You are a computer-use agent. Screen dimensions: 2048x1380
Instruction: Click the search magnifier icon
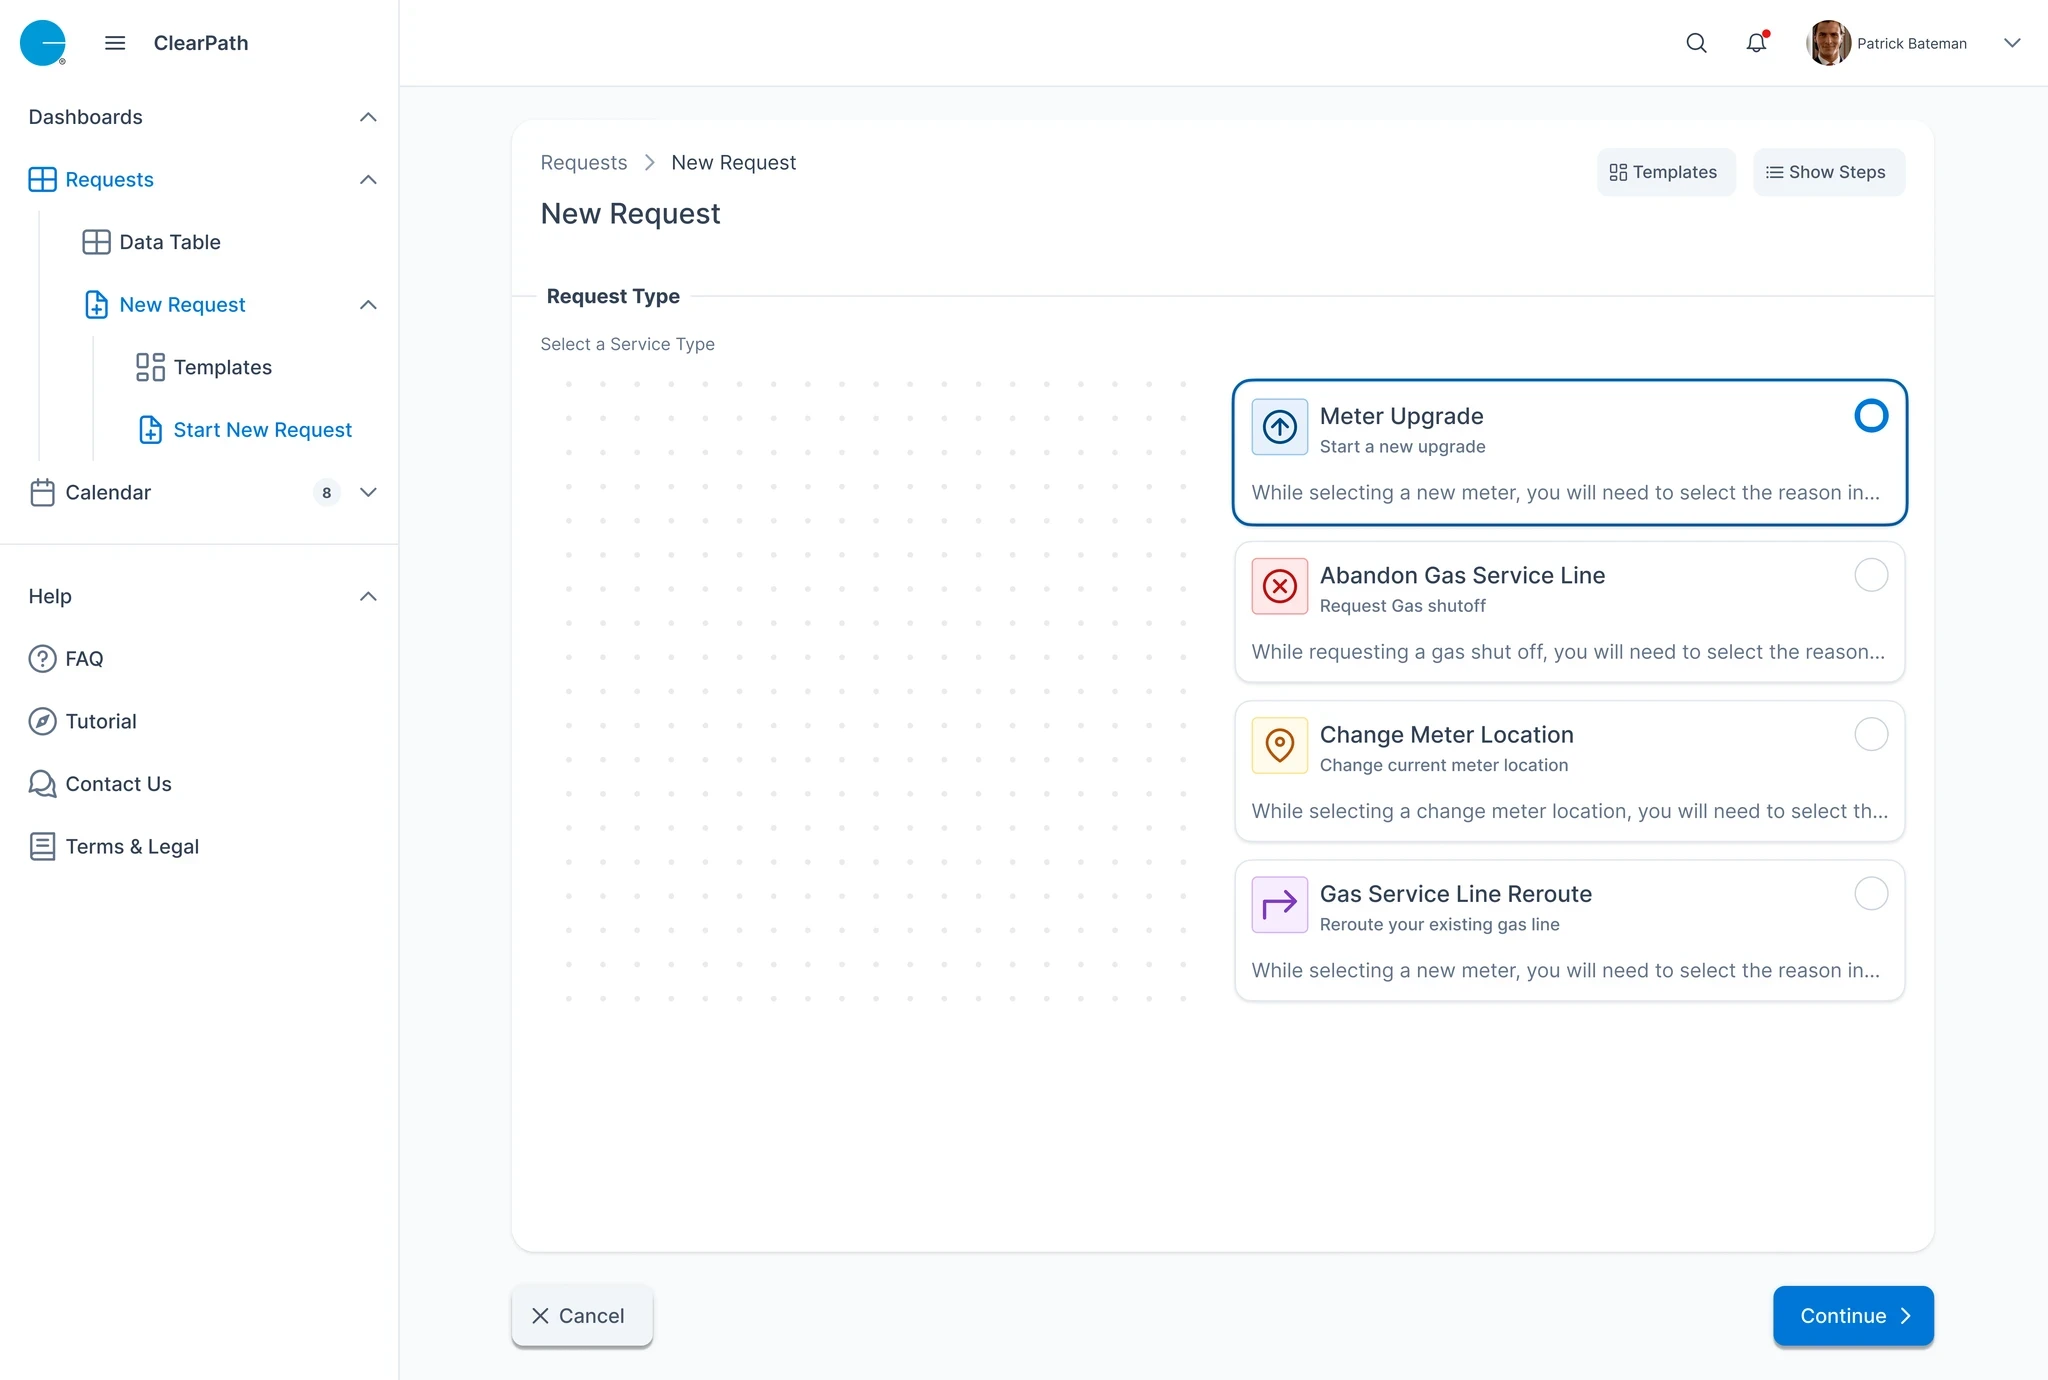point(1696,43)
